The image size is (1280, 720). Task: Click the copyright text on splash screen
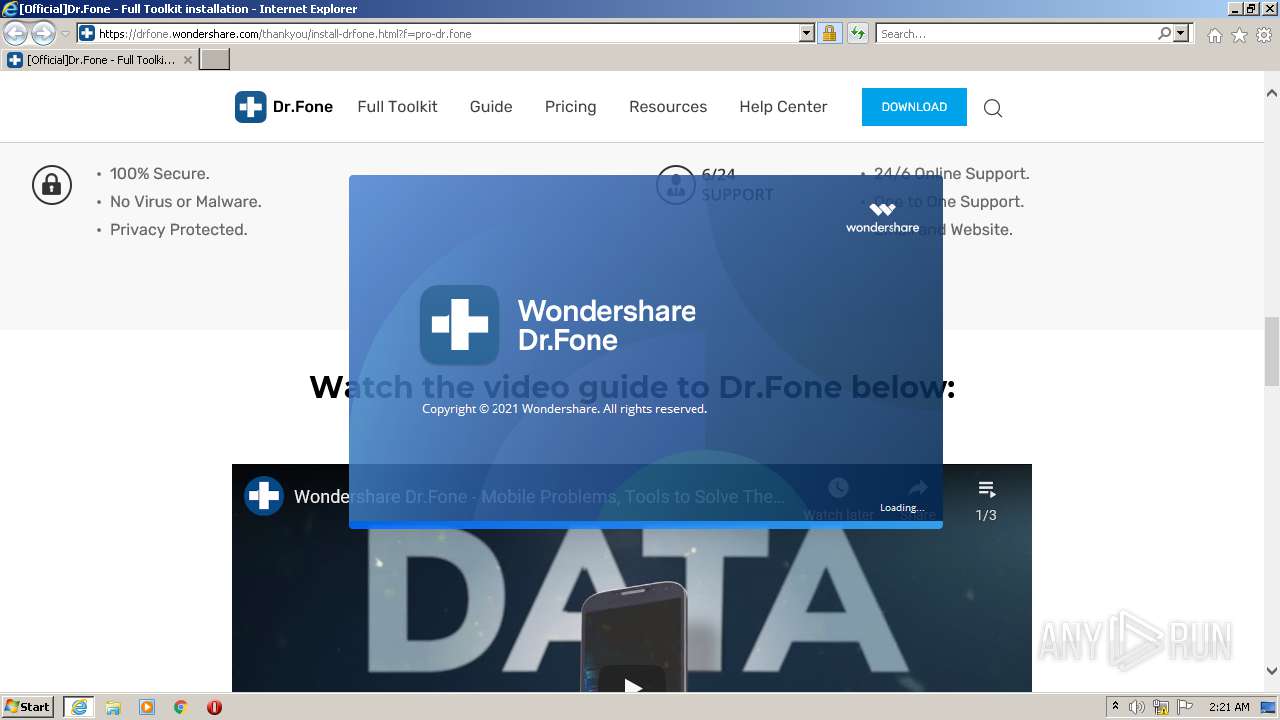click(564, 409)
